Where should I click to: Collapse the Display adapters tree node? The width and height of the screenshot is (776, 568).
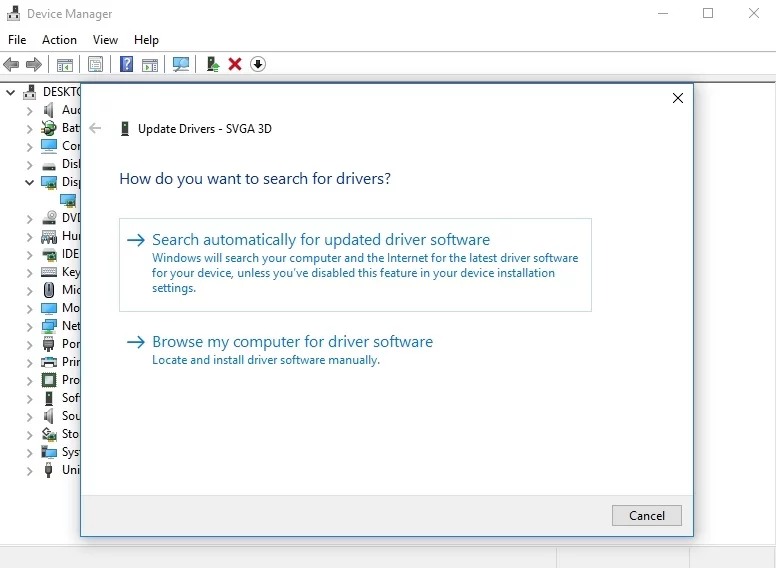click(x=29, y=182)
